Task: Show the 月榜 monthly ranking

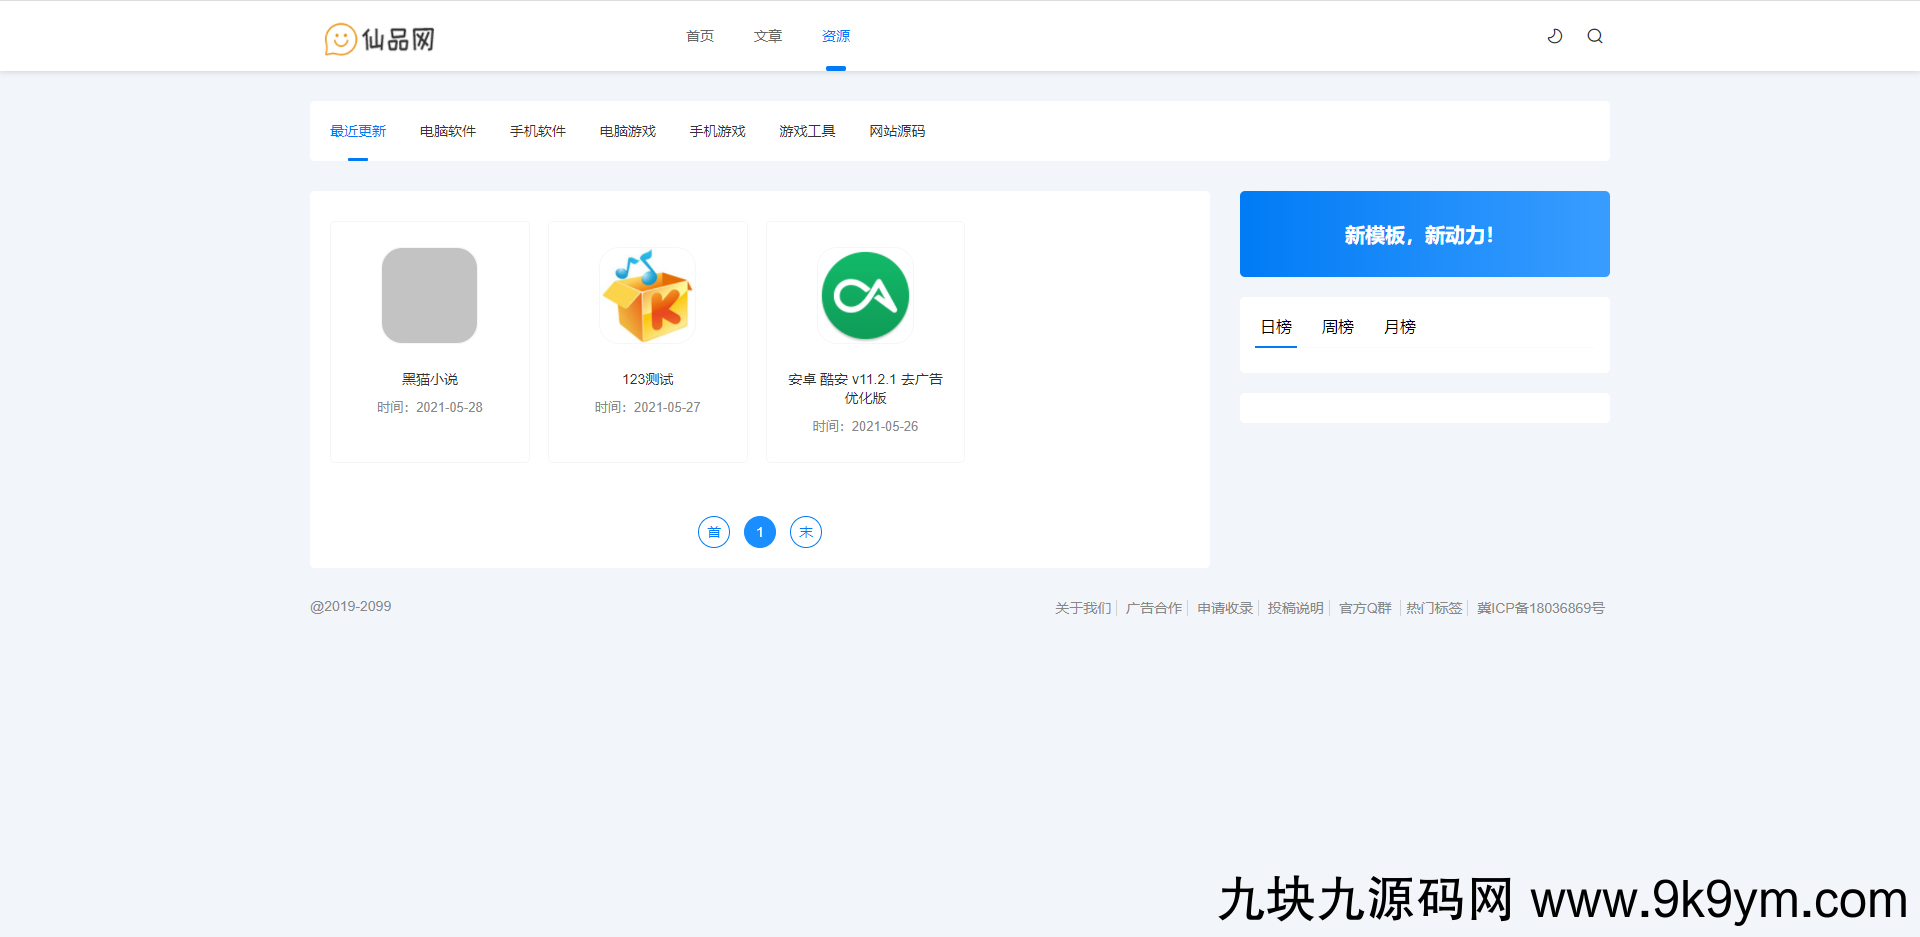Action: pos(1399,327)
